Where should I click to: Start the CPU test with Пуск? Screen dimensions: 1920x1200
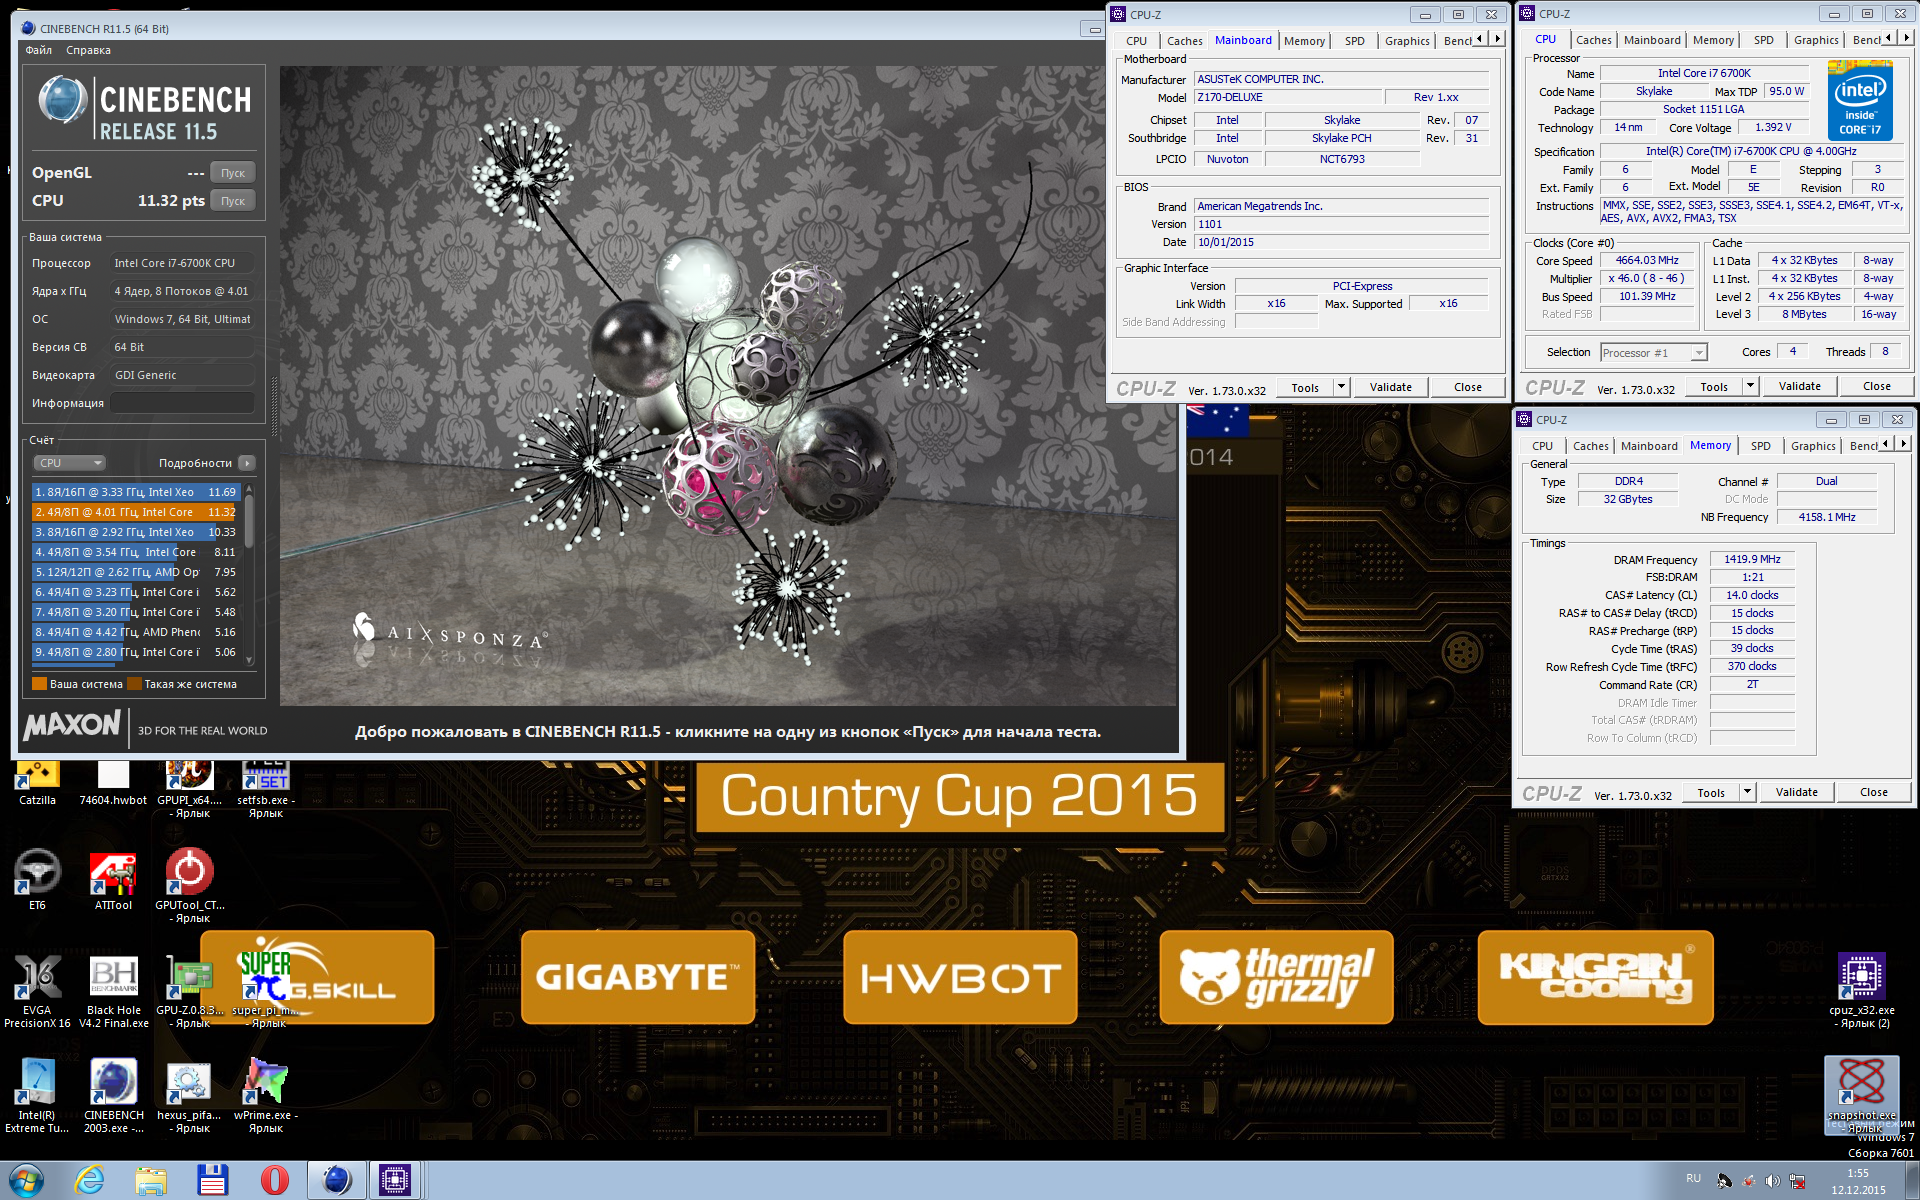(233, 201)
